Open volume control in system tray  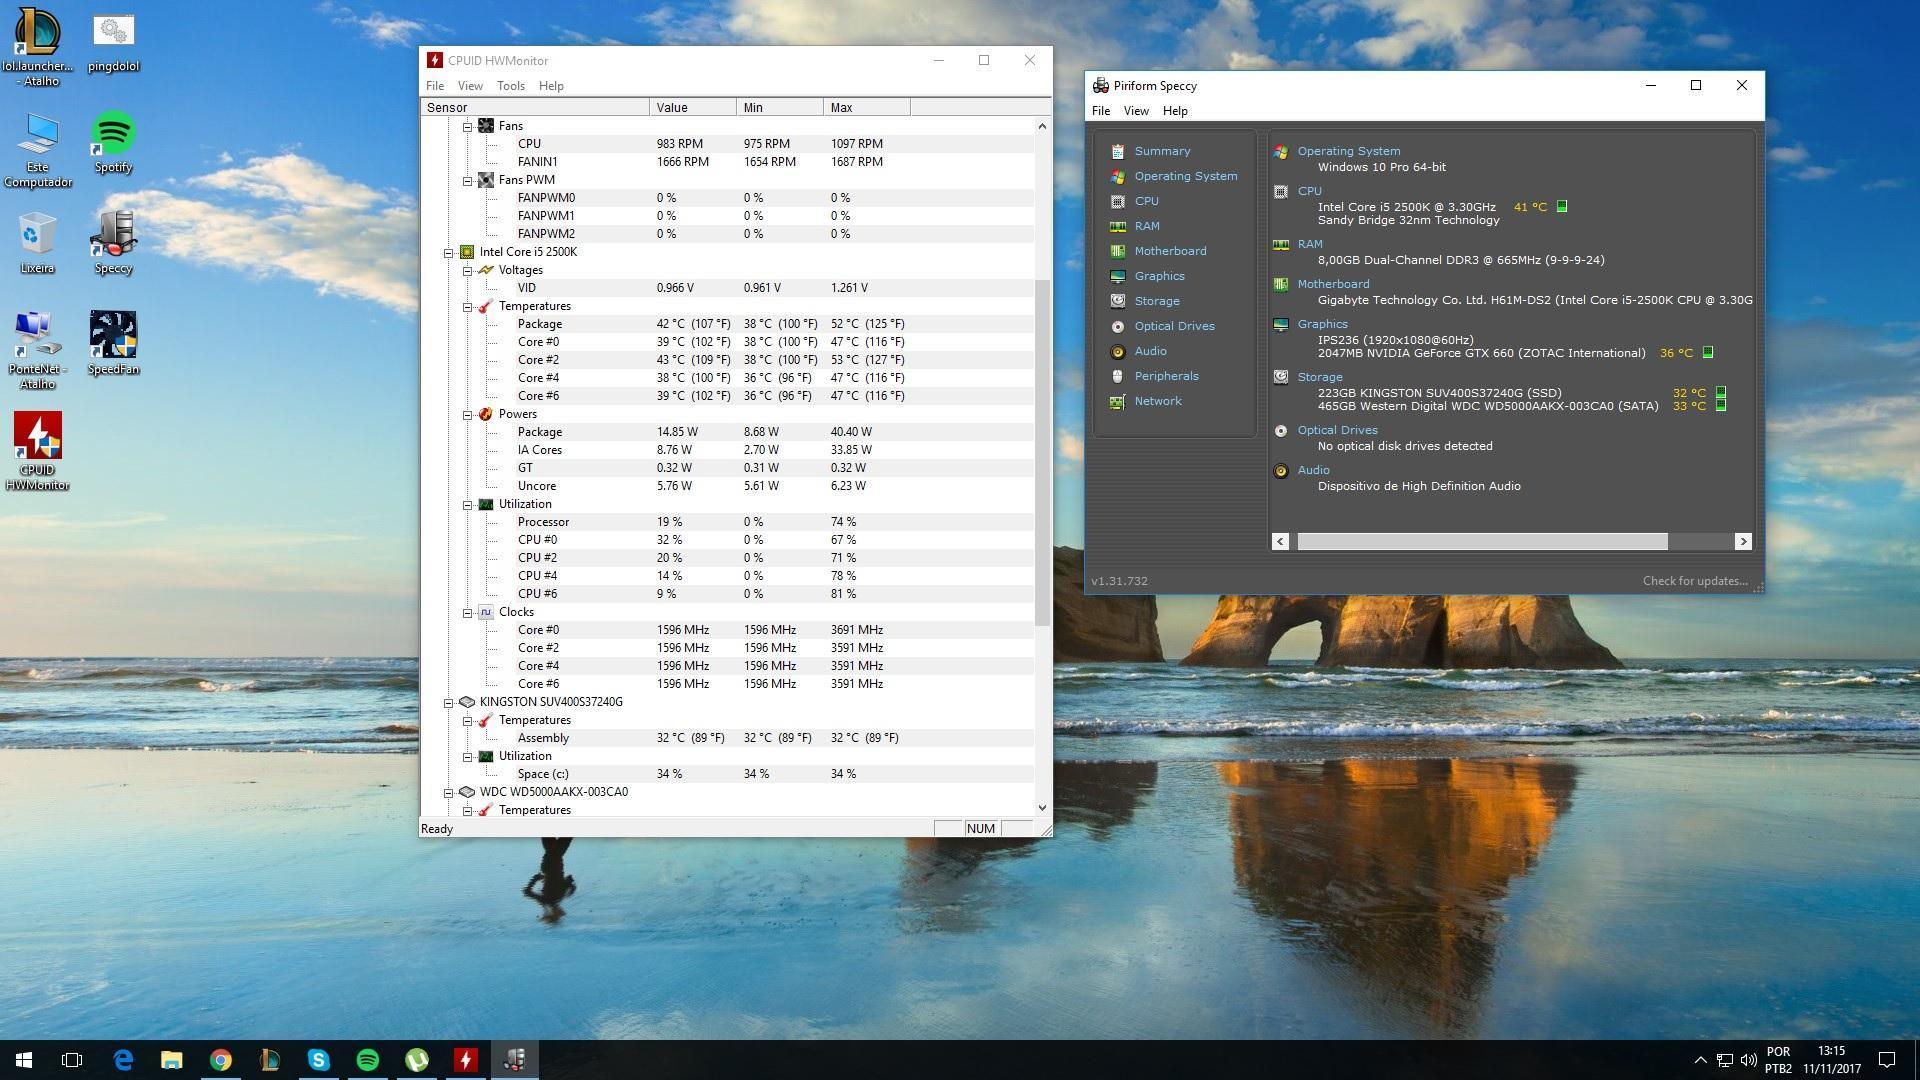(x=1749, y=1060)
